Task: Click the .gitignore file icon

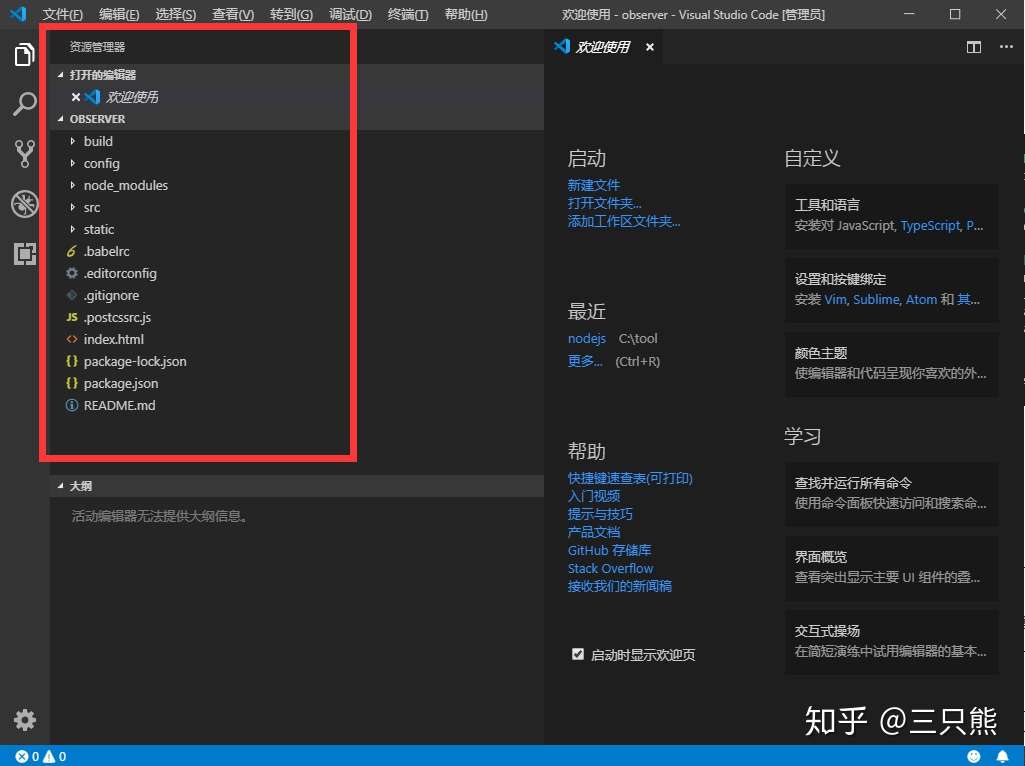Action: [x=72, y=295]
